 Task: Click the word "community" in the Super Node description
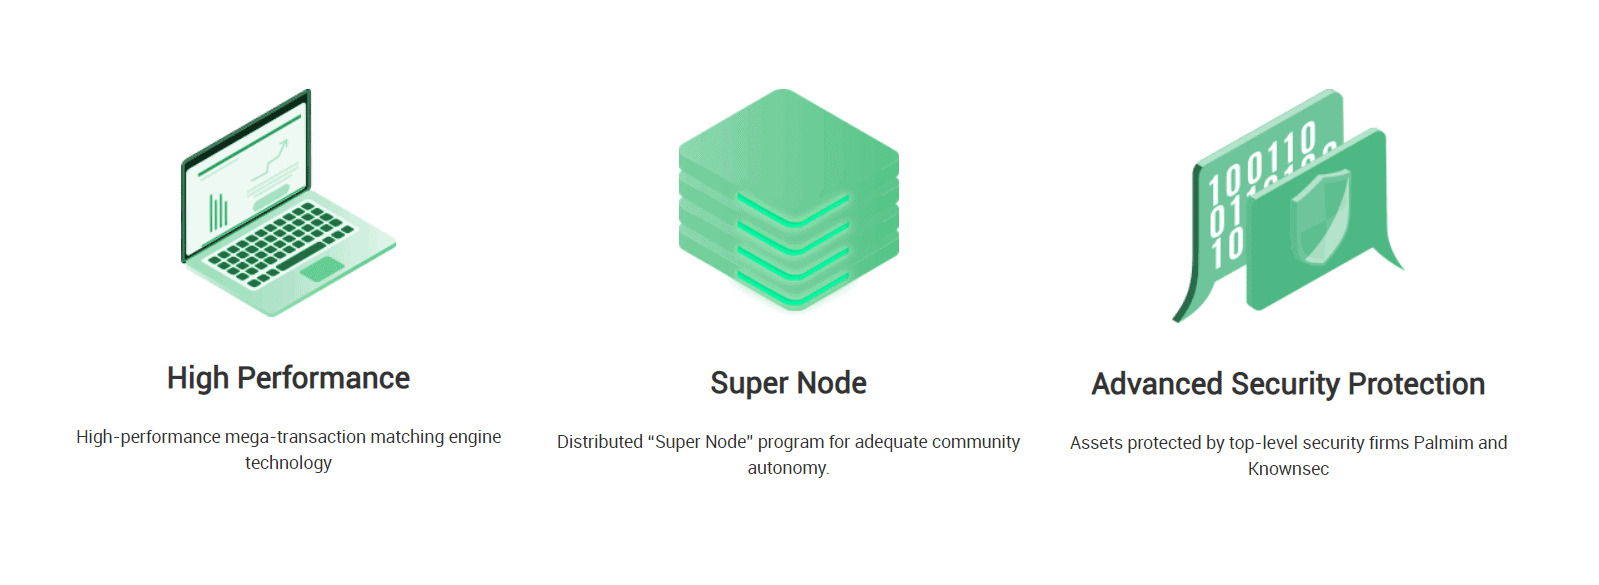coord(976,442)
